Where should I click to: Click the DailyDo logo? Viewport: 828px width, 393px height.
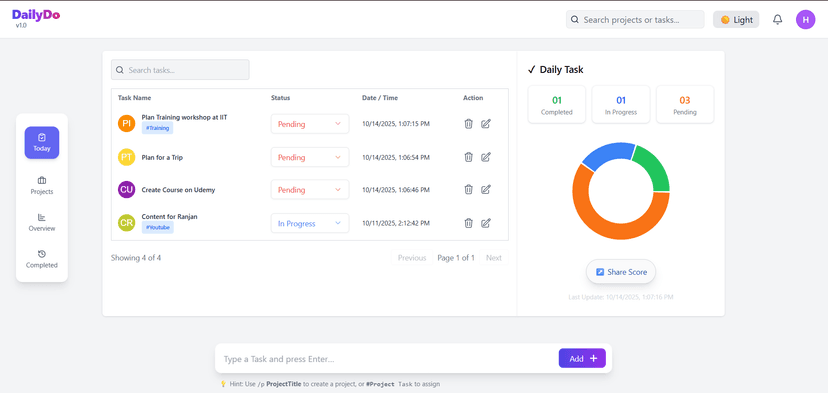36,15
